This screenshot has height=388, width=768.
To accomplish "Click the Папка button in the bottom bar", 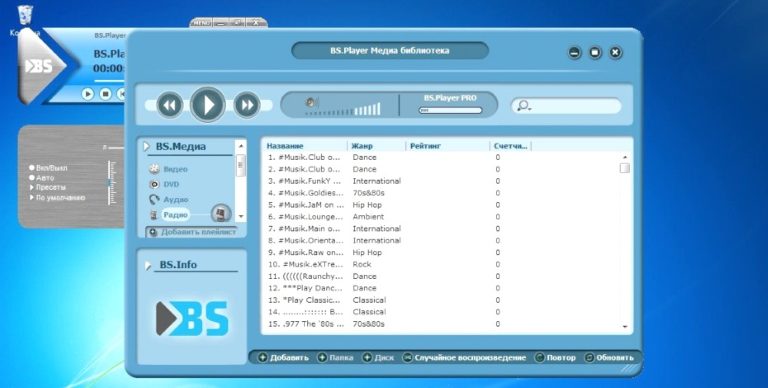I will (x=336, y=358).
